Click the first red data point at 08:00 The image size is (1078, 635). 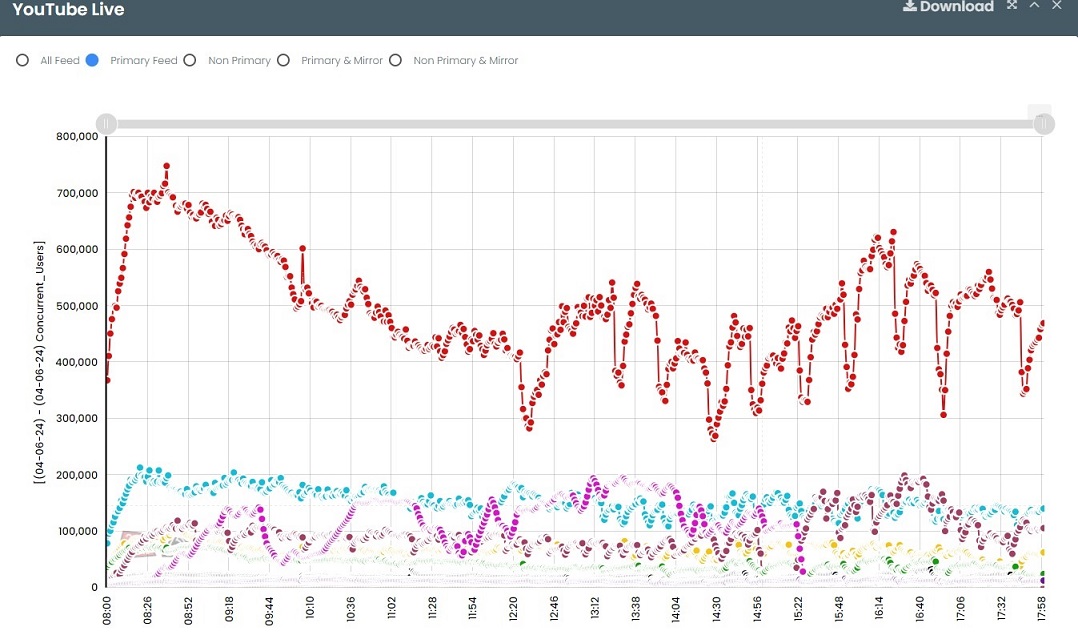tap(107, 380)
